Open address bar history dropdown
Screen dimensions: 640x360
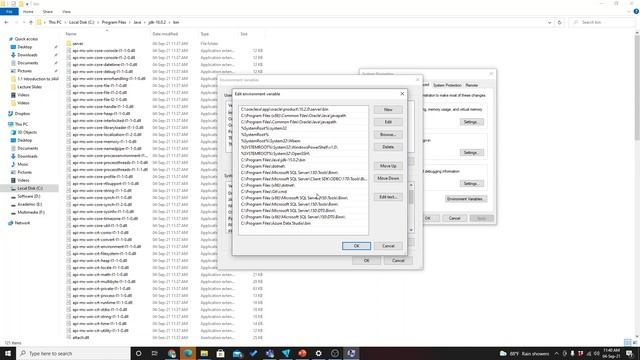click(549, 22)
